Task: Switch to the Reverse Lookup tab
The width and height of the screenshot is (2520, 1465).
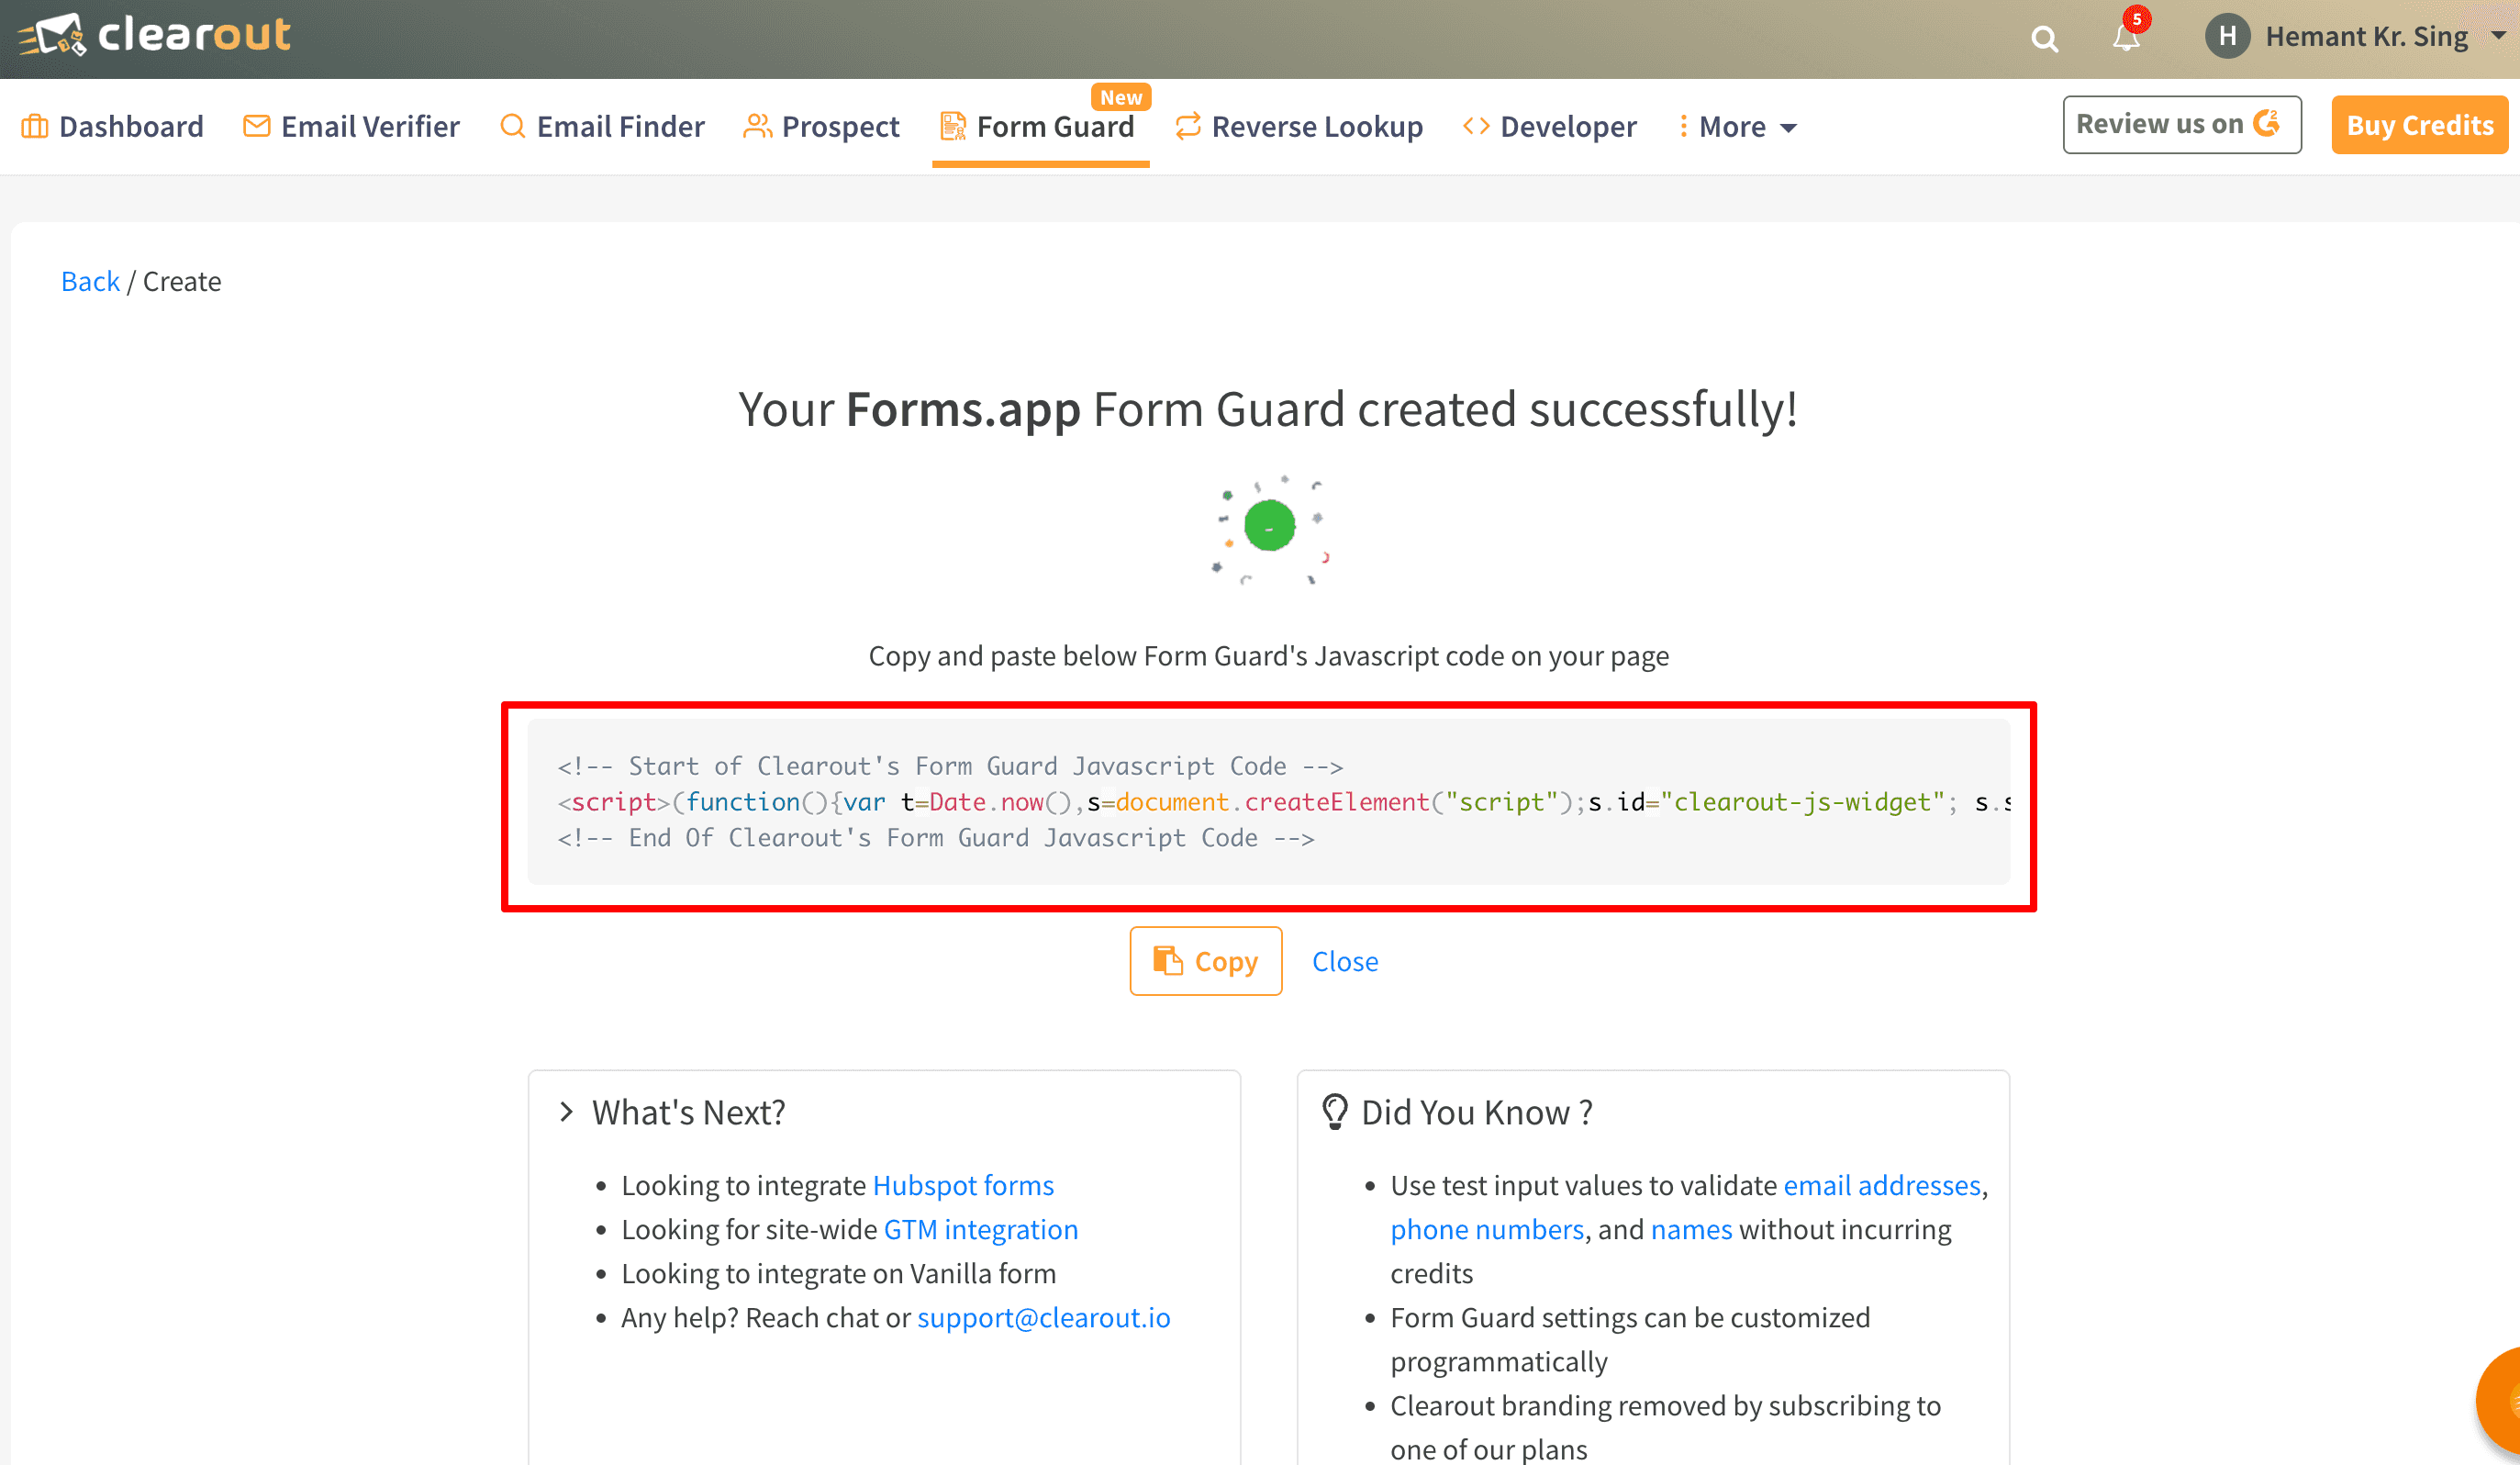Action: click(x=1299, y=127)
